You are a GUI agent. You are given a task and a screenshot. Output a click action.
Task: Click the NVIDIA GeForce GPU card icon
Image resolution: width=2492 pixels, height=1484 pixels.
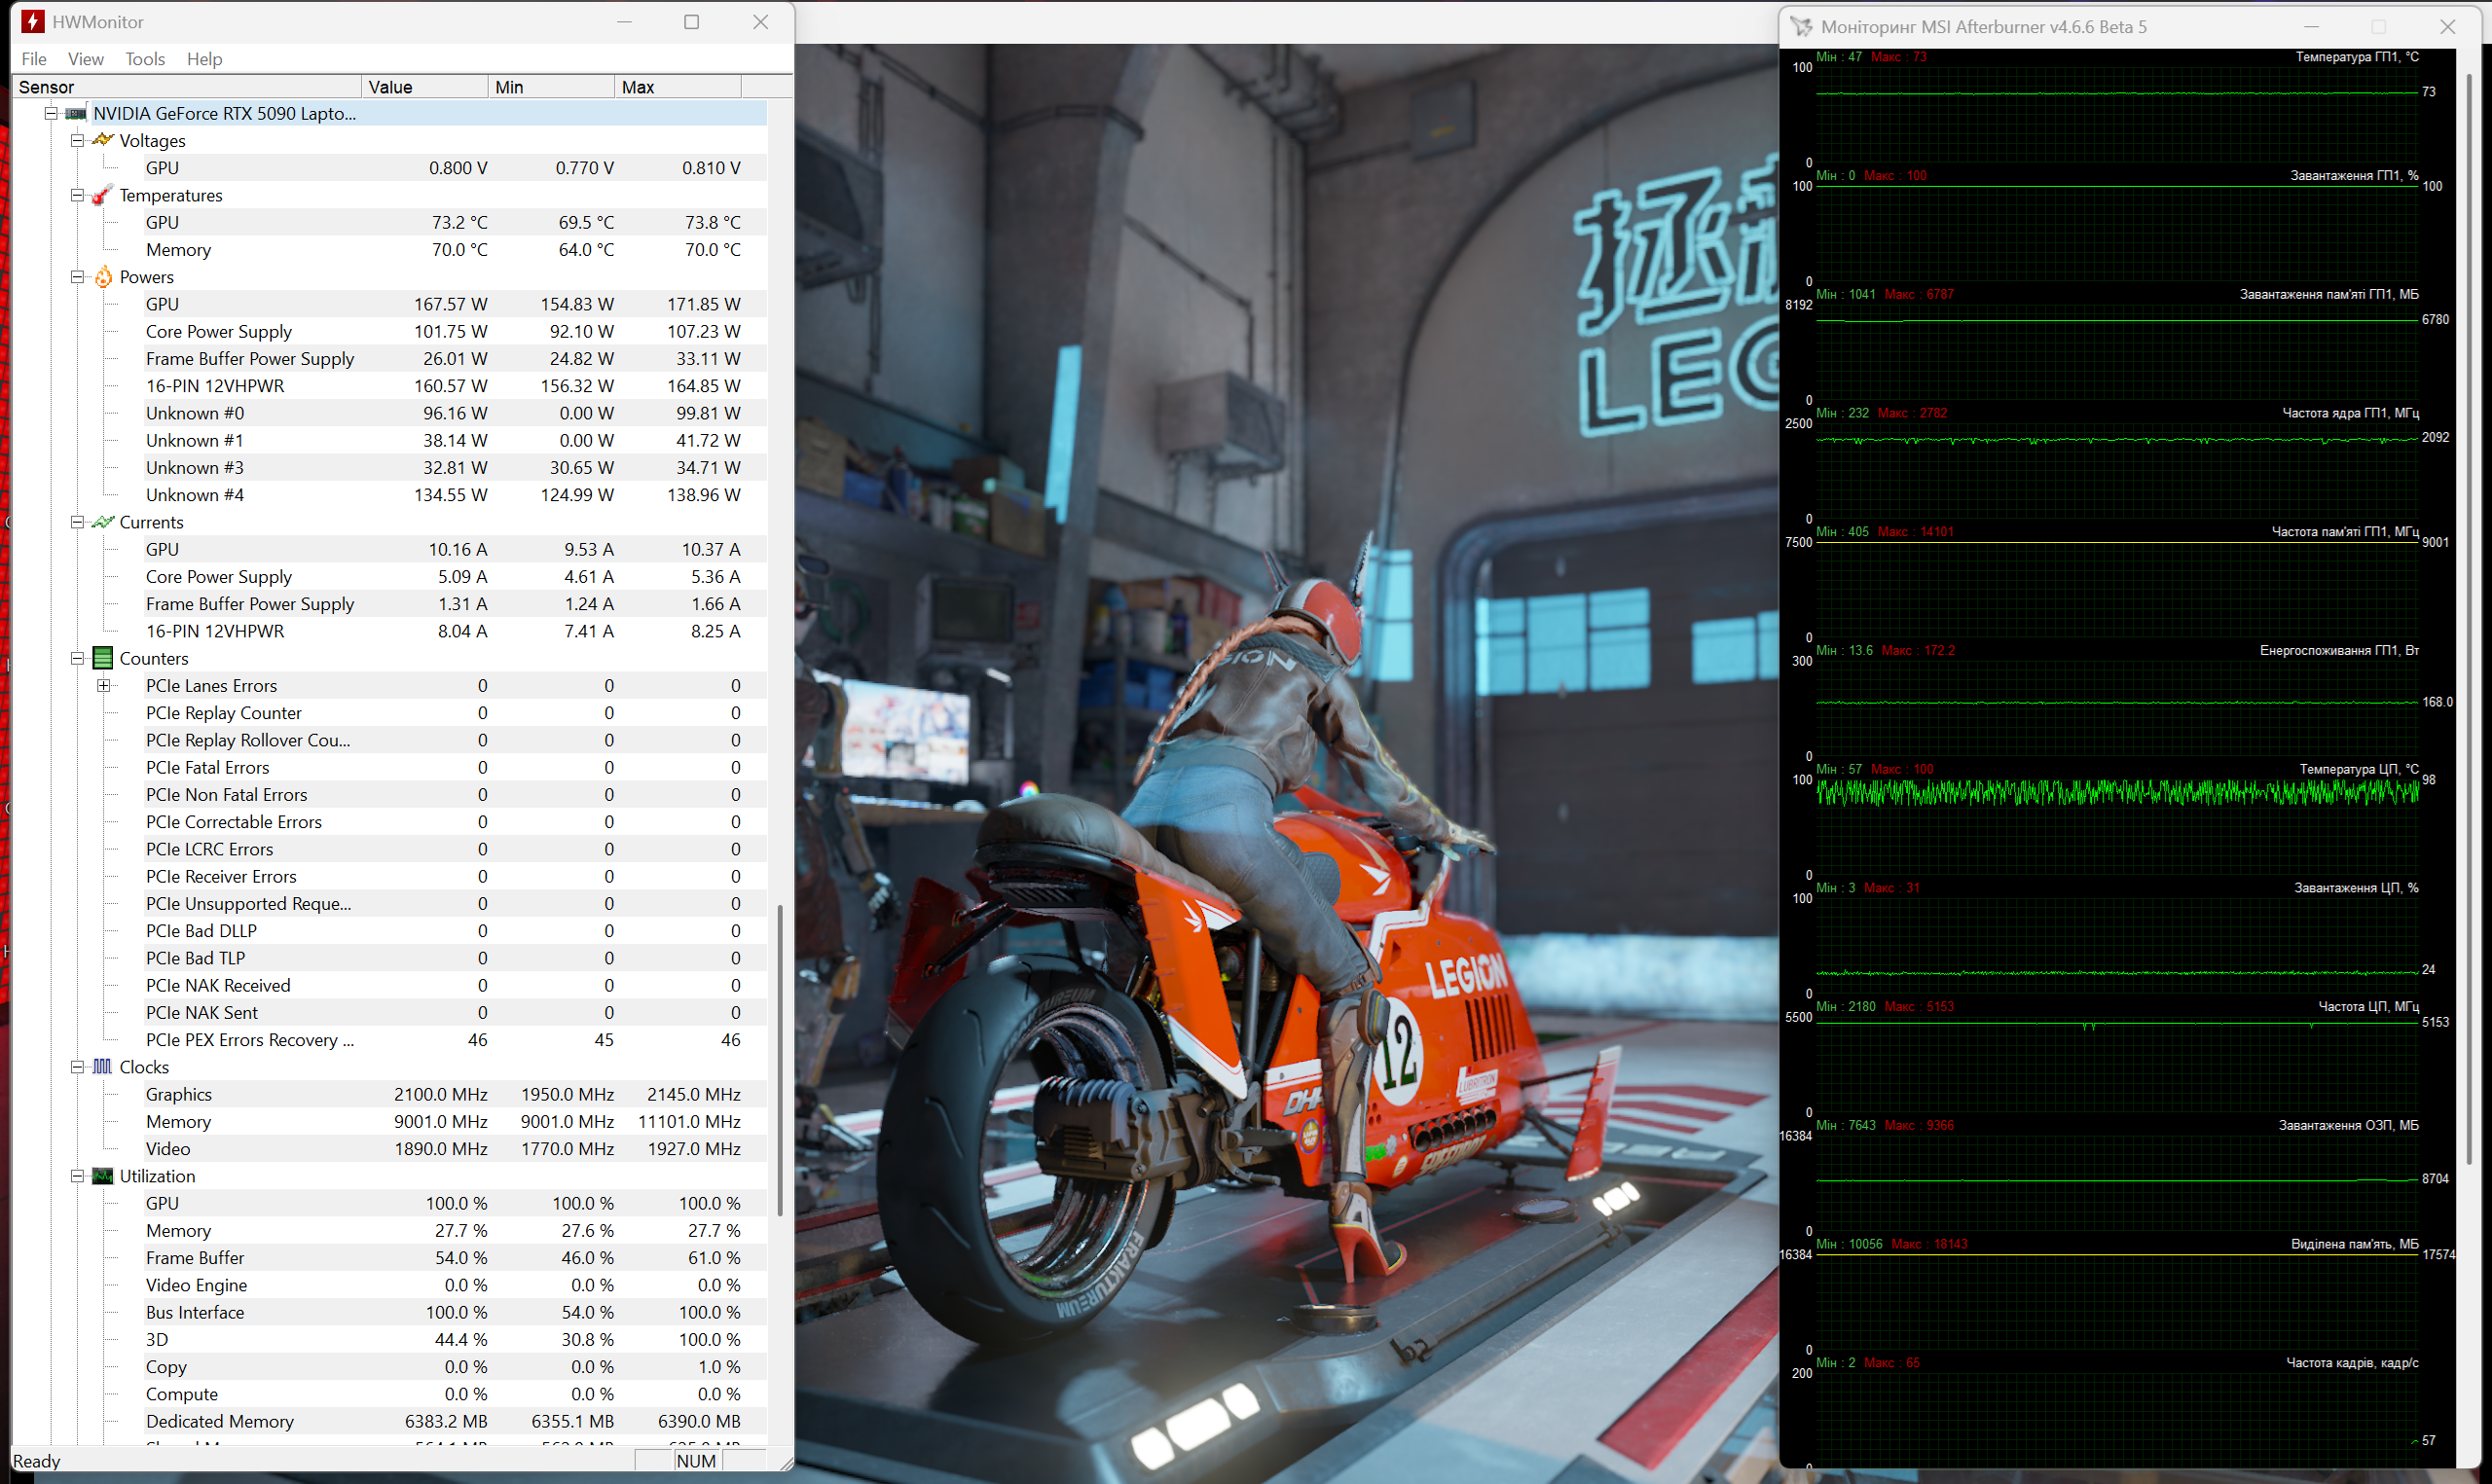click(76, 113)
